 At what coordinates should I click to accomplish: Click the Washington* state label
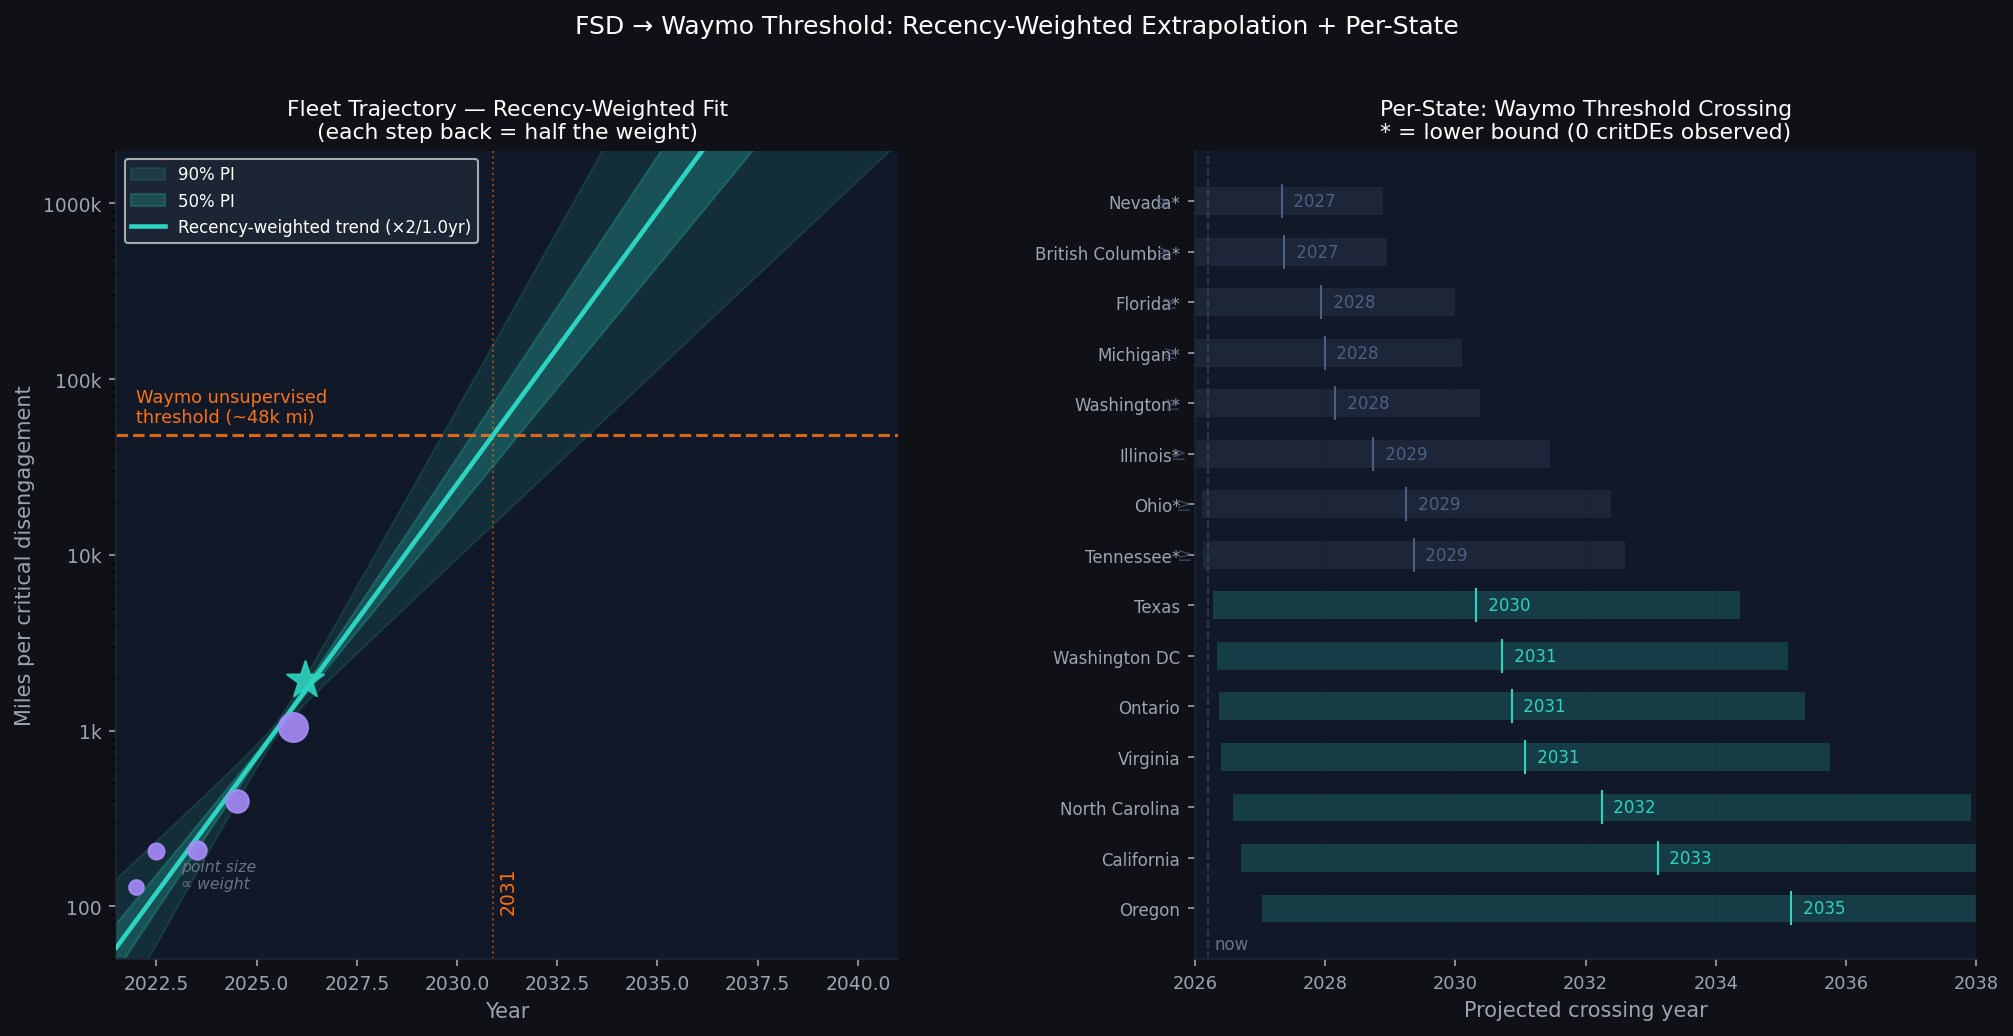[x=1127, y=405]
